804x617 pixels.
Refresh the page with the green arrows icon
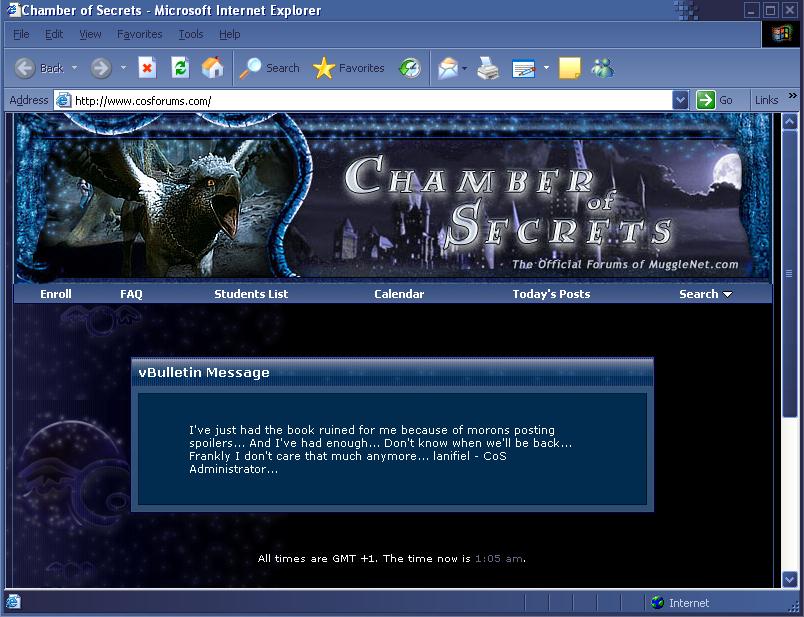180,68
